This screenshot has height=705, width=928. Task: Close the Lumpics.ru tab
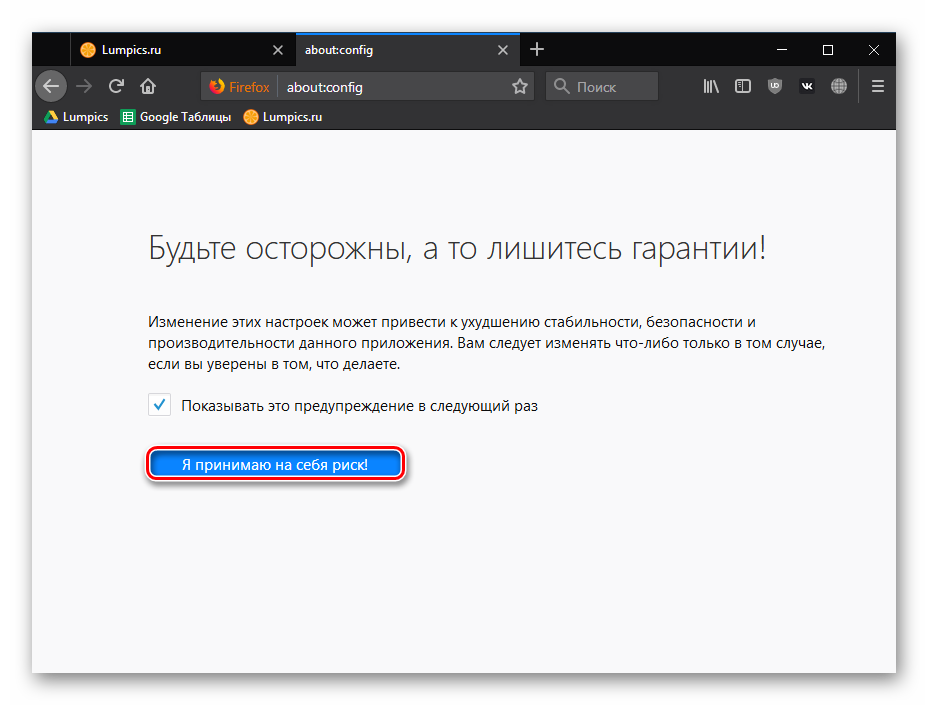(x=278, y=50)
